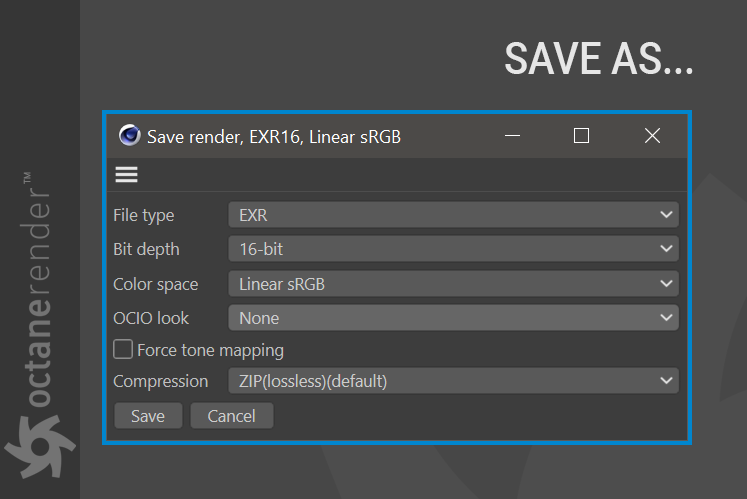Click the title text Save render, EXR16, Linear sRGB
This screenshot has height=499, width=747.
[274, 137]
